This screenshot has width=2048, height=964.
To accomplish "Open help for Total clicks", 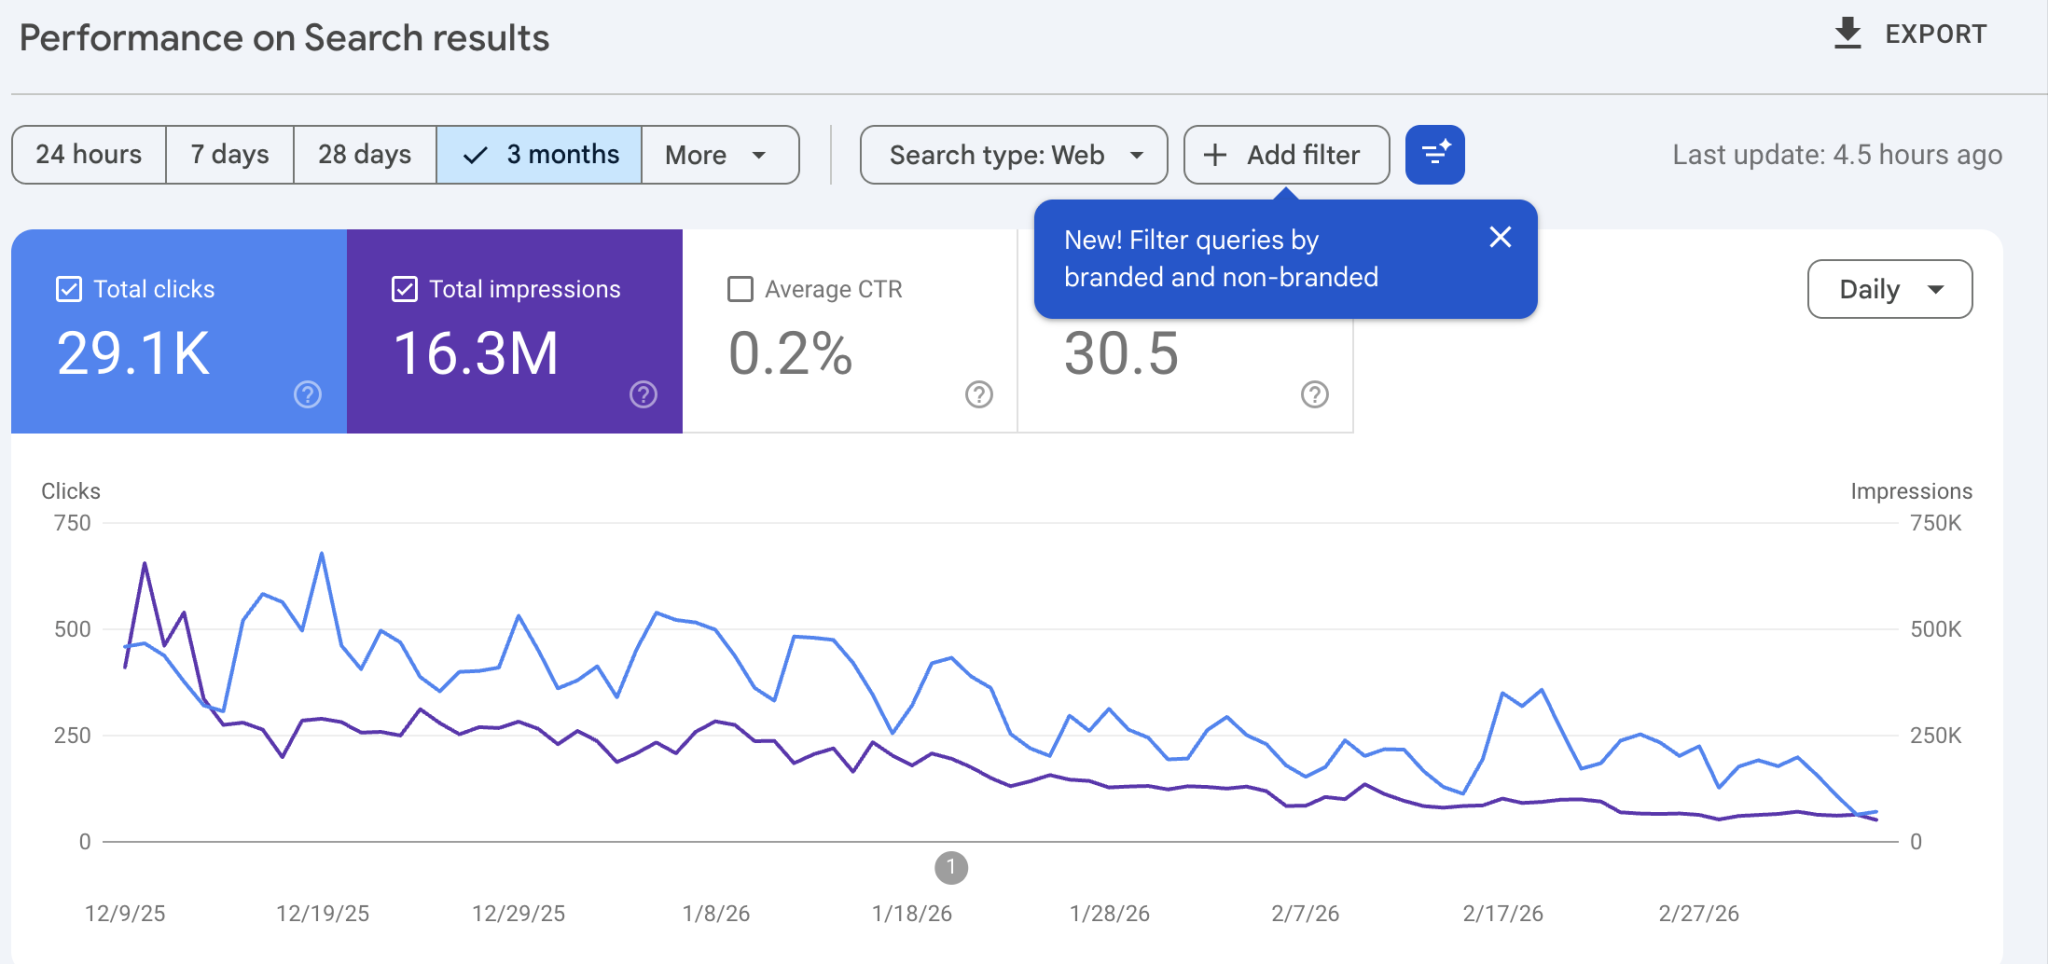I will (308, 395).
